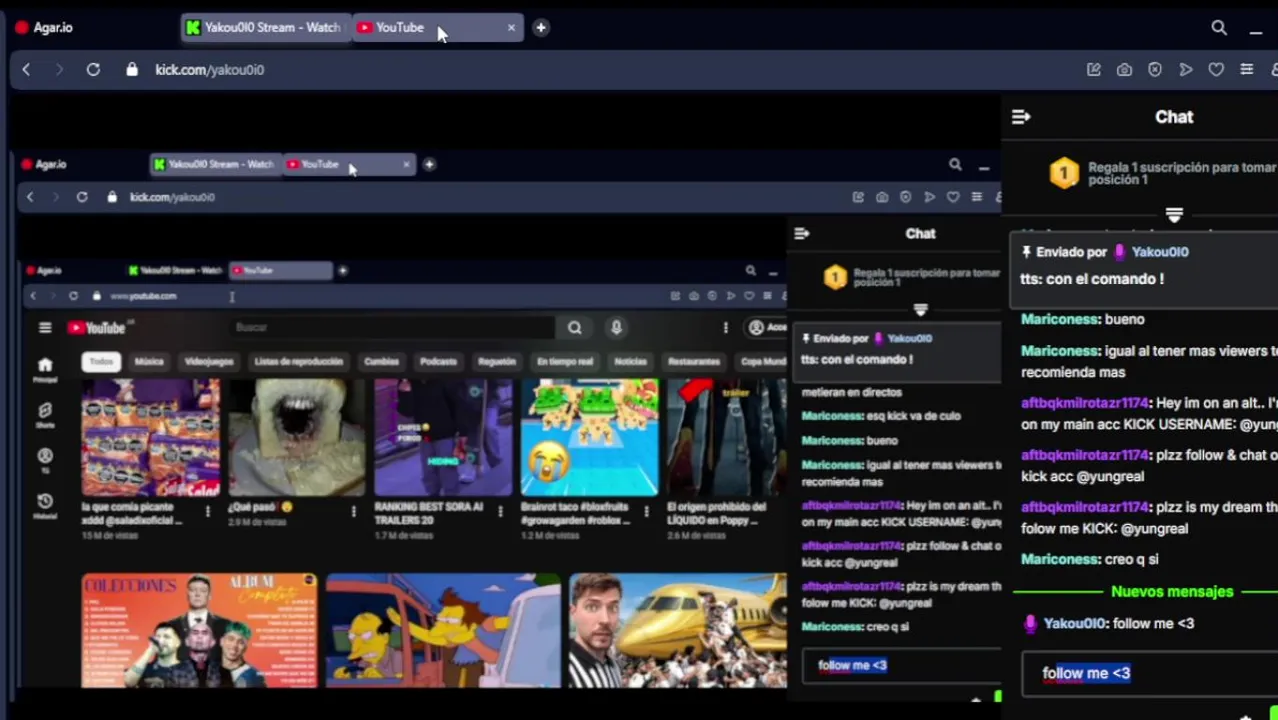The image size is (1278, 720).
Task: Select the 'En tiempo real' filter chip
Action: pos(565,361)
